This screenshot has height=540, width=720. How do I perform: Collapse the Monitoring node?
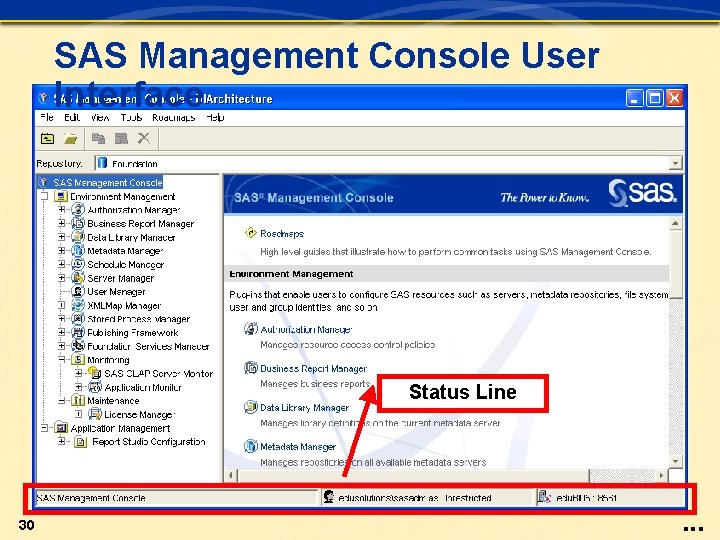click(61, 360)
